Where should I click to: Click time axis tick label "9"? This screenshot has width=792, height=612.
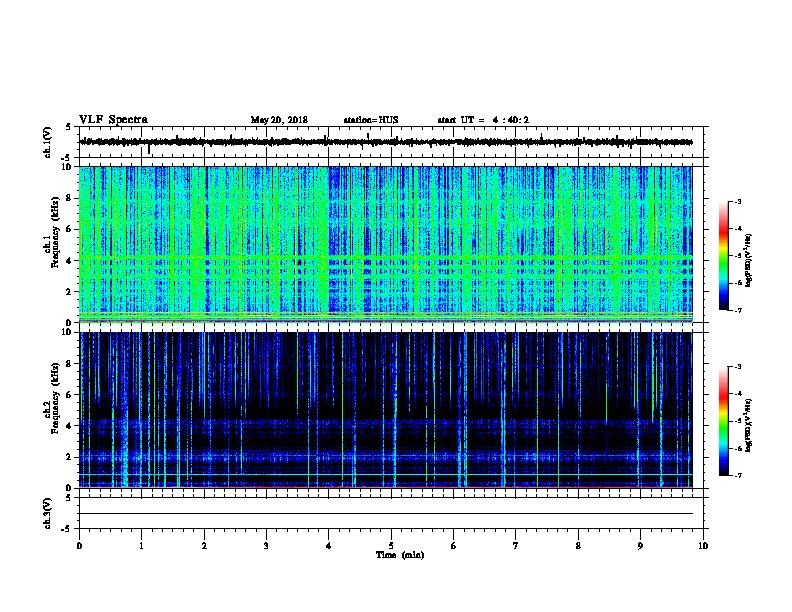640,546
